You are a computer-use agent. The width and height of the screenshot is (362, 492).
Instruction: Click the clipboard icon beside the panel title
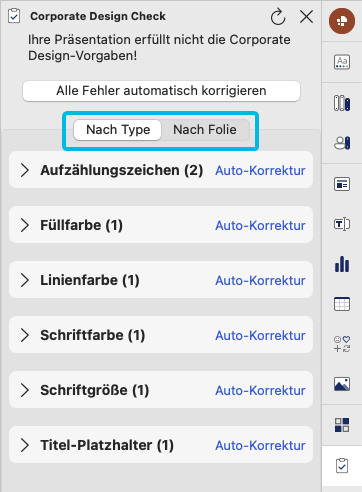point(14,16)
